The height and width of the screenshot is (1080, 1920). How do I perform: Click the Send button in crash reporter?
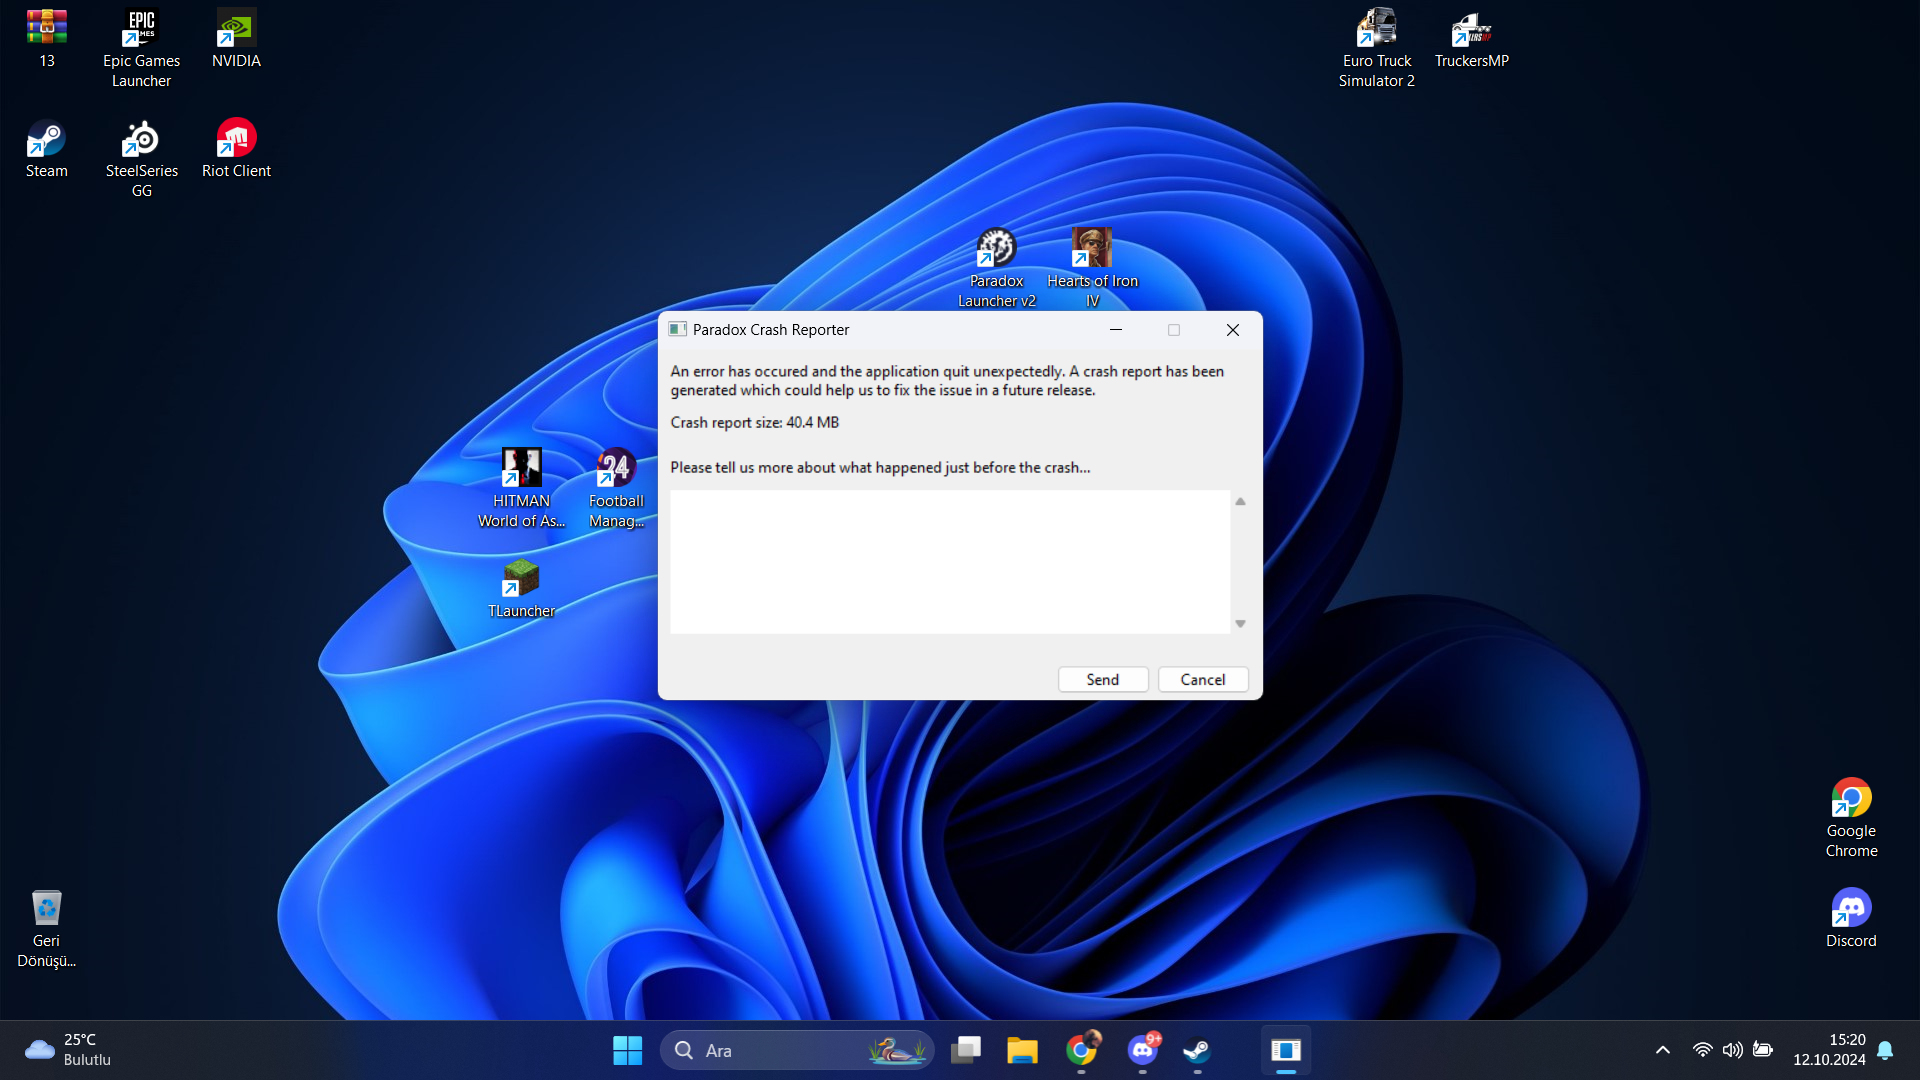tap(1102, 680)
